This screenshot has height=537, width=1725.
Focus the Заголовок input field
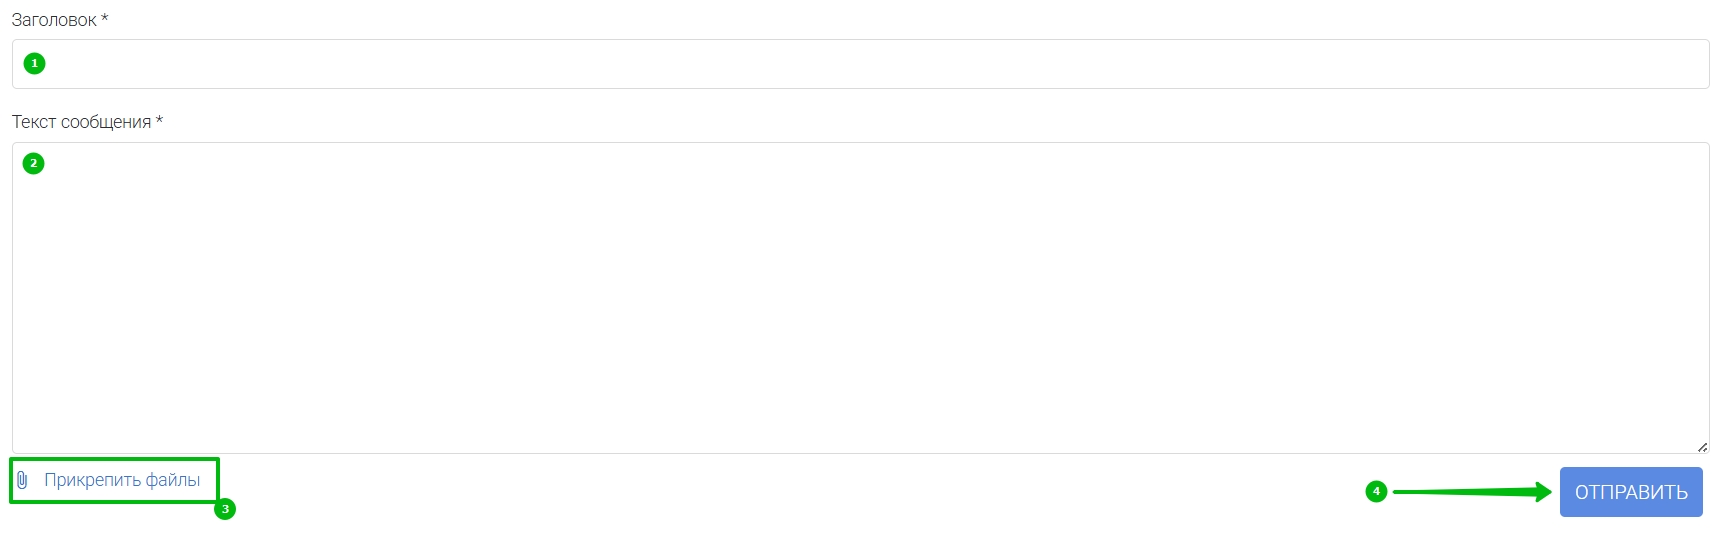click(x=860, y=64)
